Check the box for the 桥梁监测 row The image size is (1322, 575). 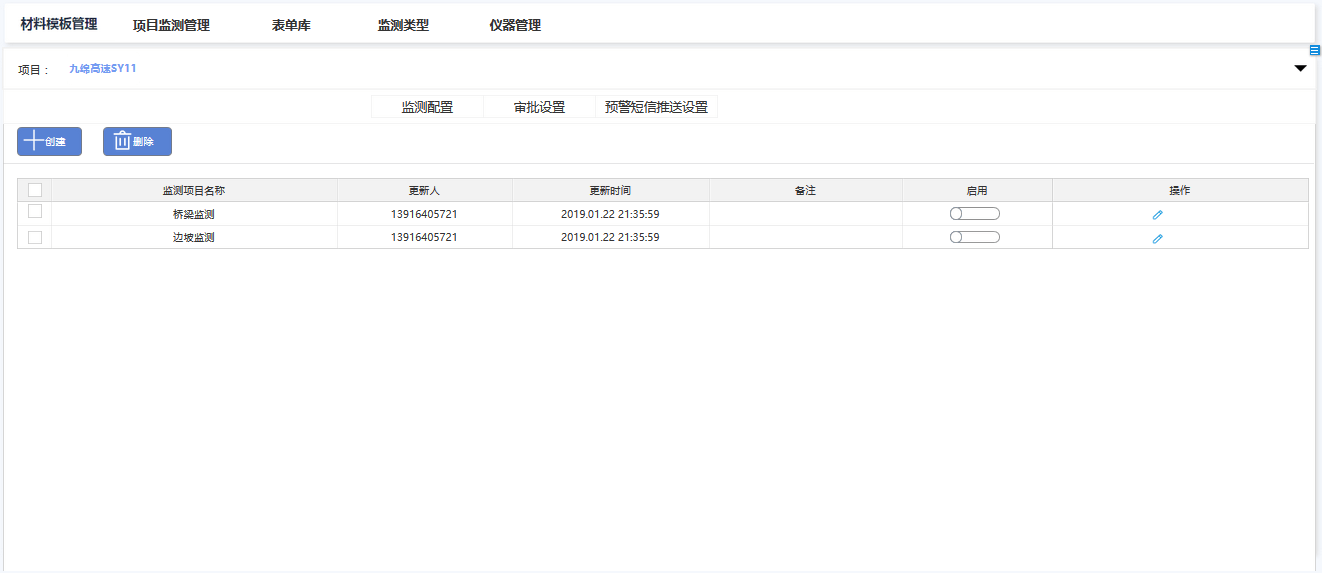pos(35,212)
